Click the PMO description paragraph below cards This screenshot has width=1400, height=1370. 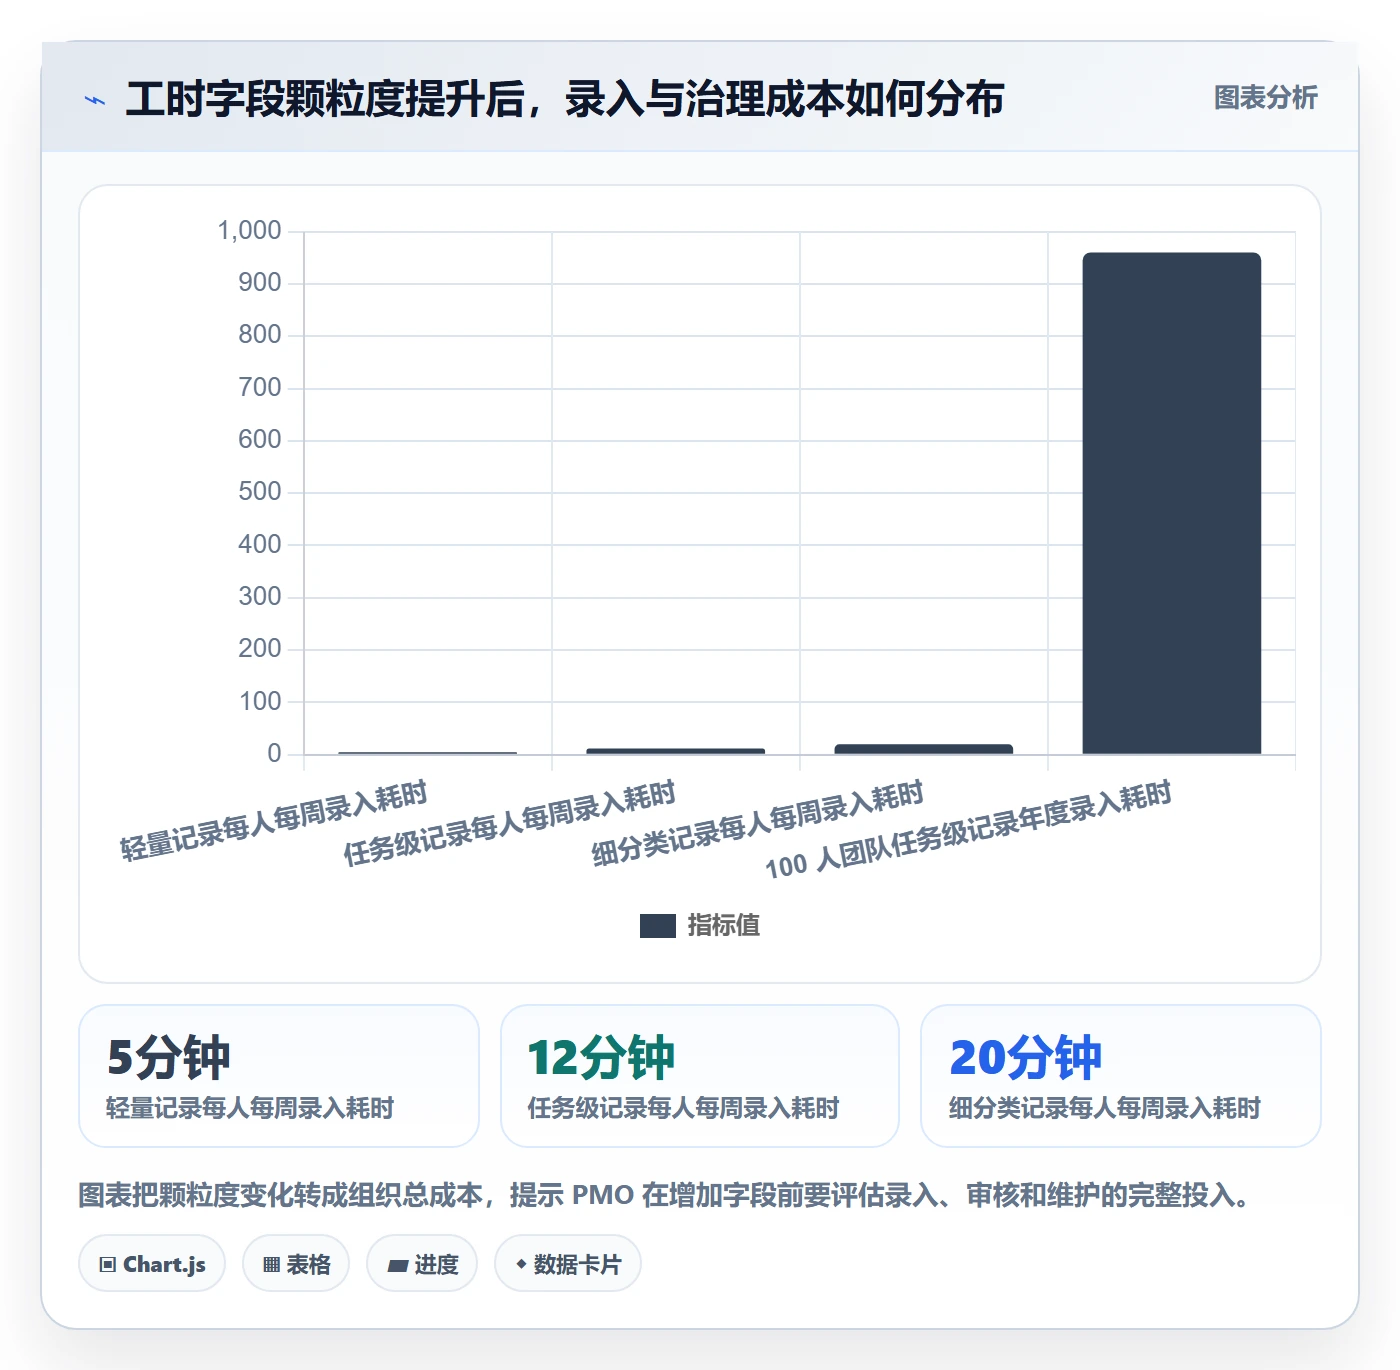667,1196
